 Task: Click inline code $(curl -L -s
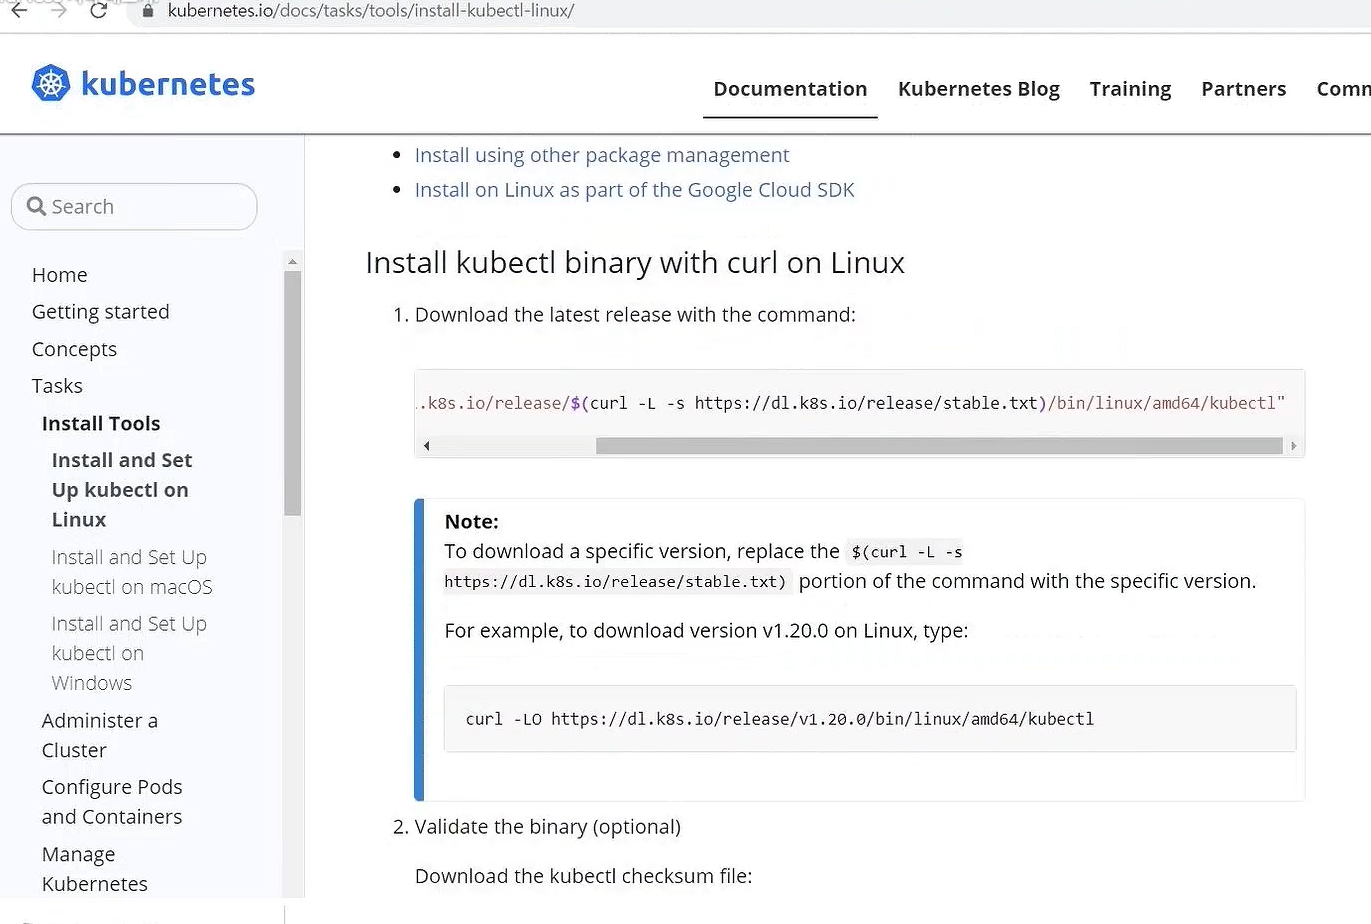coord(907,552)
